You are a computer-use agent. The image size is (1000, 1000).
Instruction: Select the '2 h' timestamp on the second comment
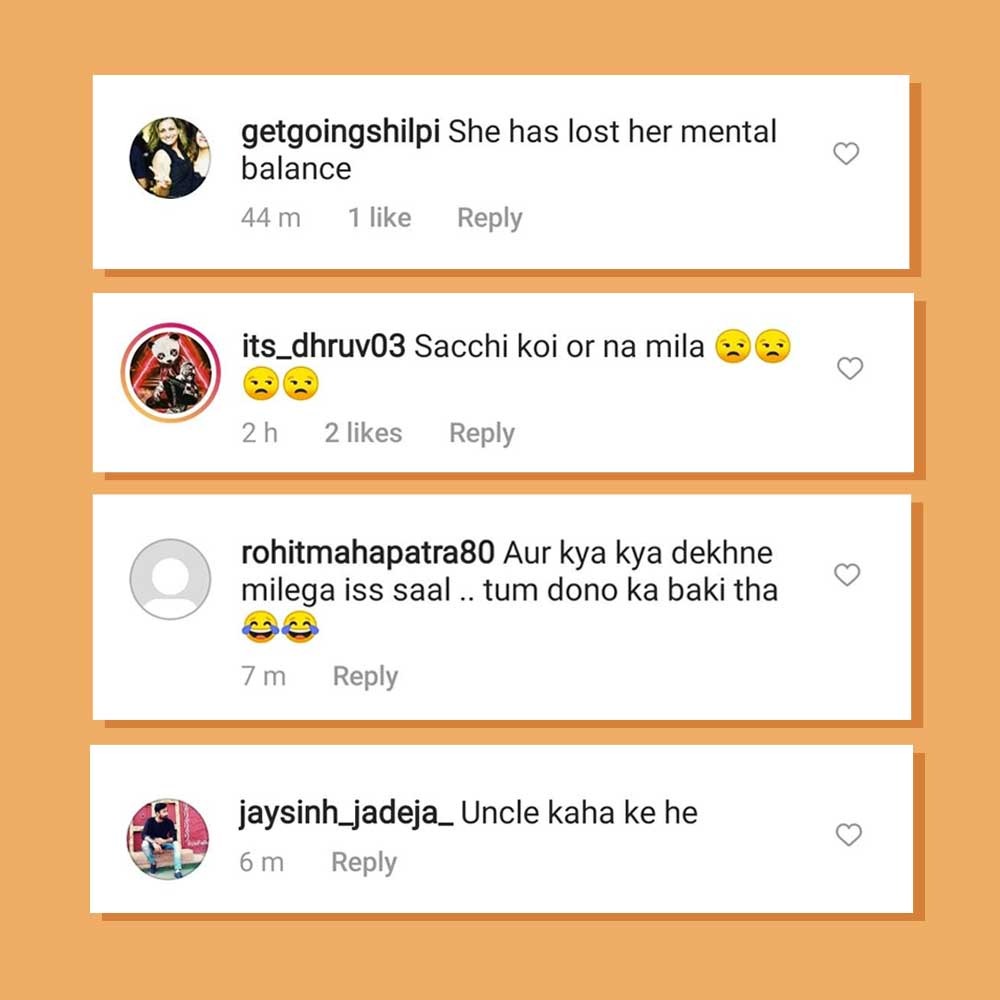click(x=260, y=433)
